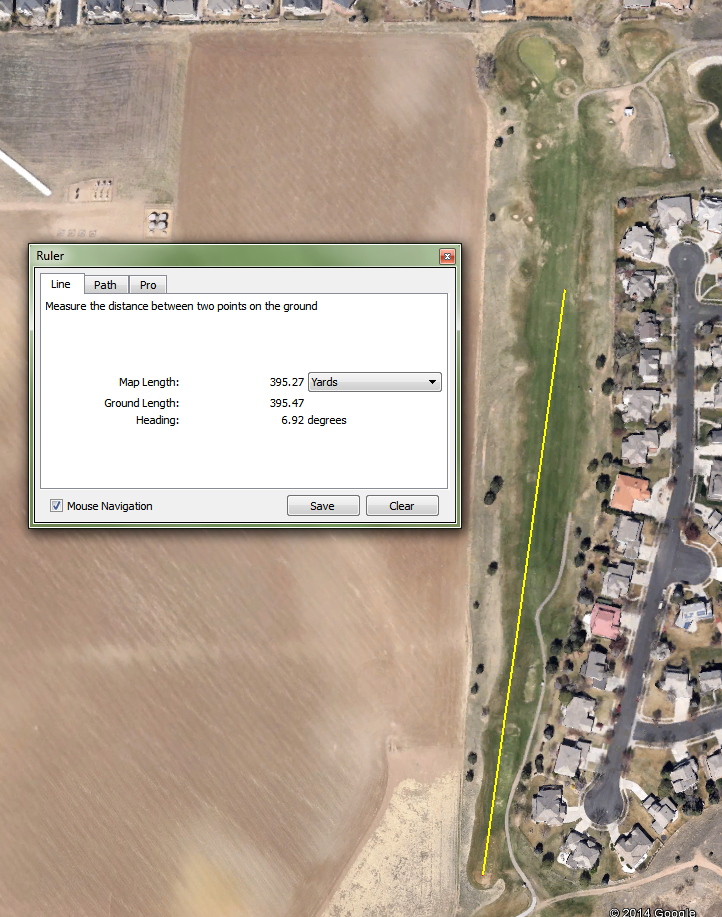This screenshot has width=722, height=917.
Task: Click the measurement instruction text in Ruler
Action: [181, 306]
